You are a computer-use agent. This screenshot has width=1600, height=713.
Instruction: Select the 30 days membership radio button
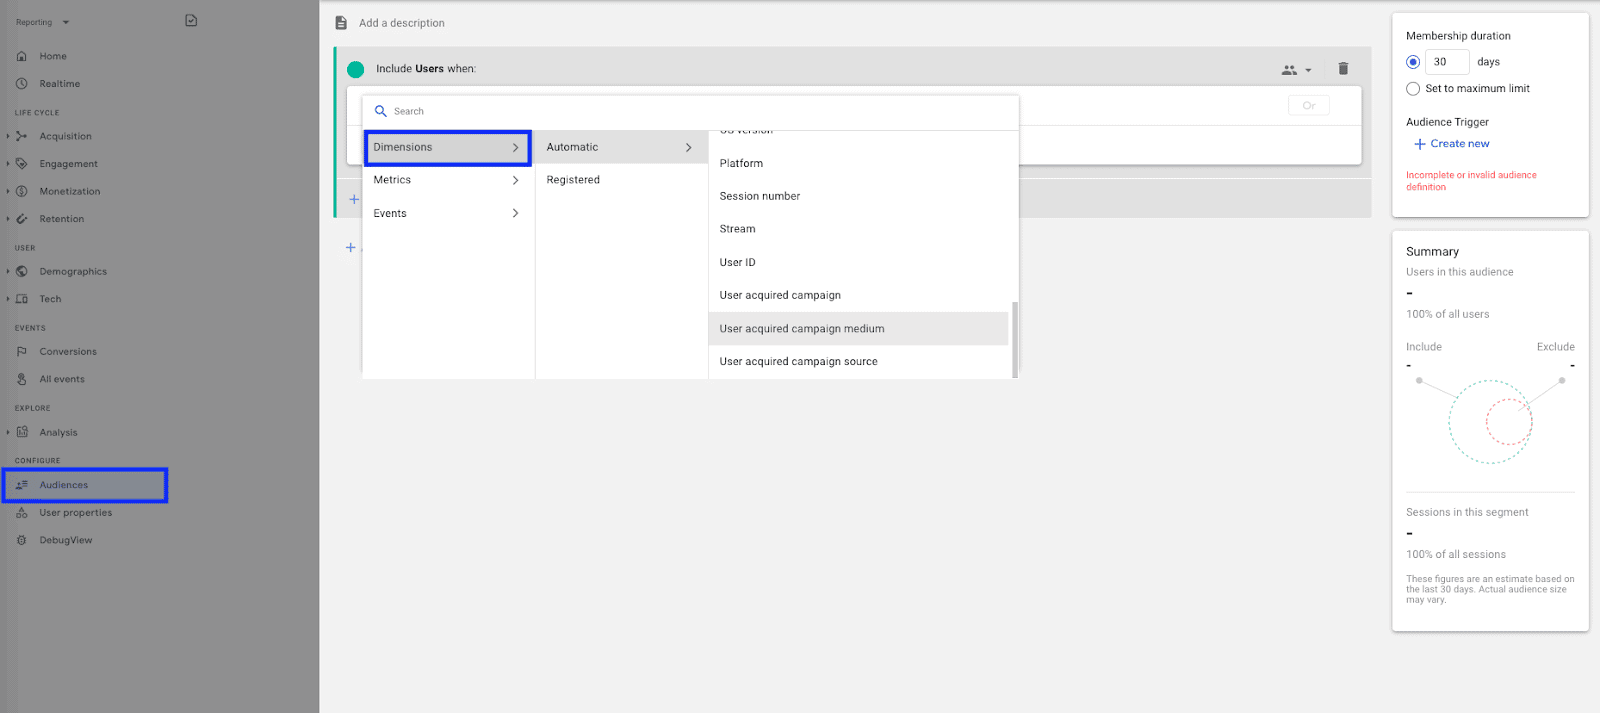coord(1413,62)
